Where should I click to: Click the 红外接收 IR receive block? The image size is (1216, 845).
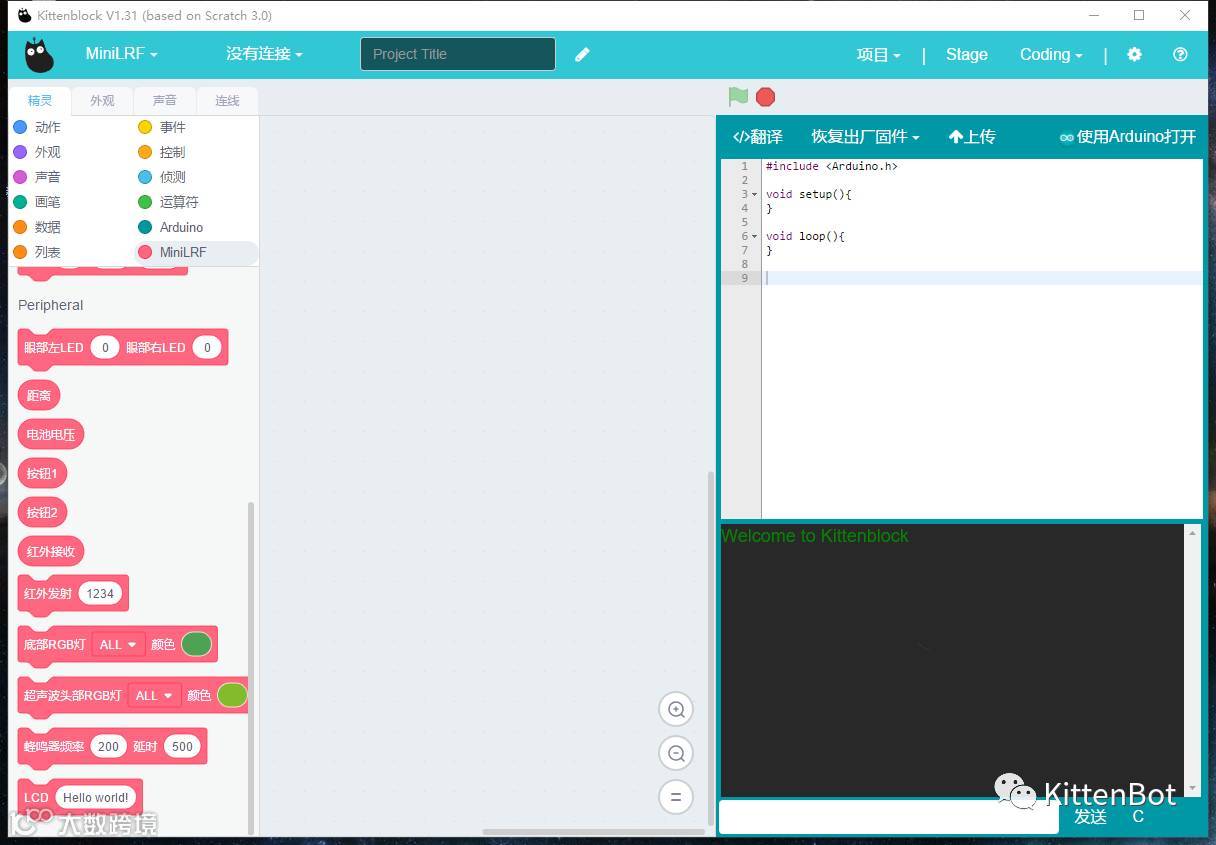pos(51,551)
